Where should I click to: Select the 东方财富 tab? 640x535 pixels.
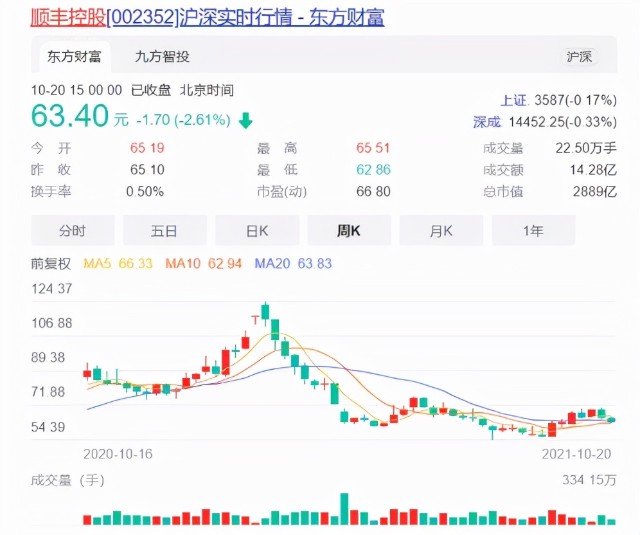click(x=74, y=56)
